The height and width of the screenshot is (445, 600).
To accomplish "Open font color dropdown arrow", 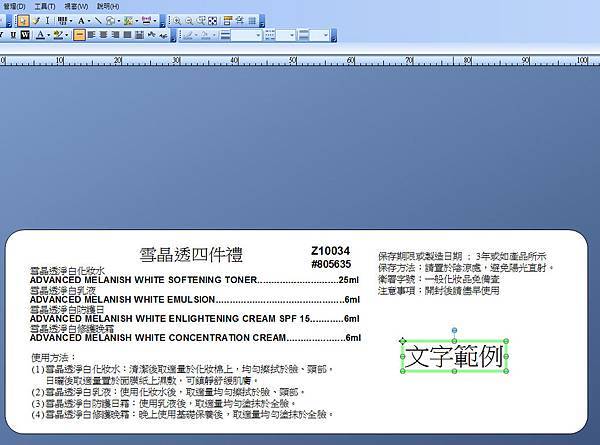I will (49, 36).
